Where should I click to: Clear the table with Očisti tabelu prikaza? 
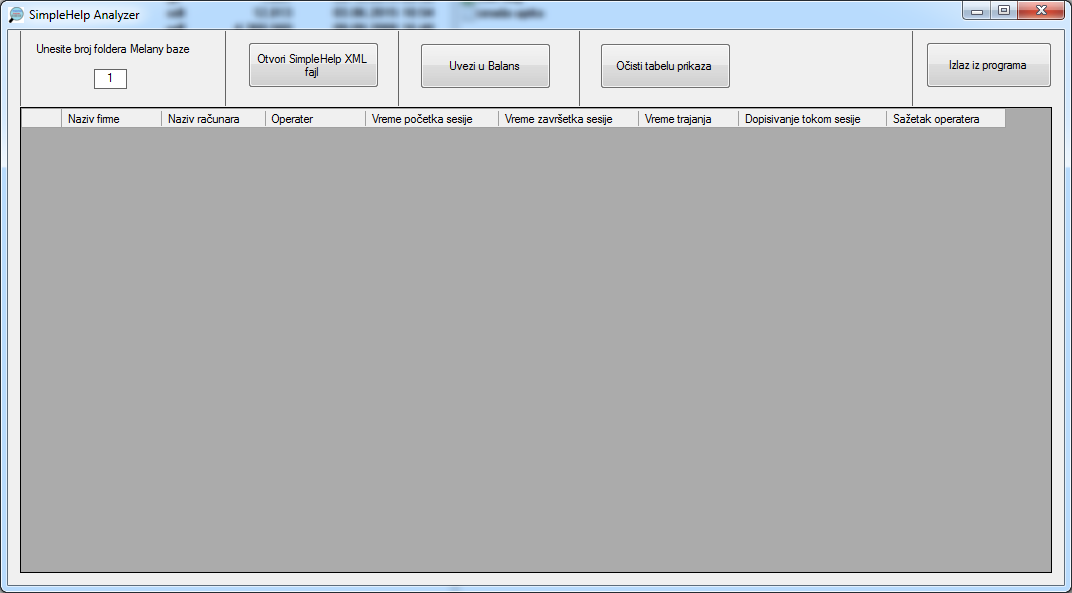665,66
